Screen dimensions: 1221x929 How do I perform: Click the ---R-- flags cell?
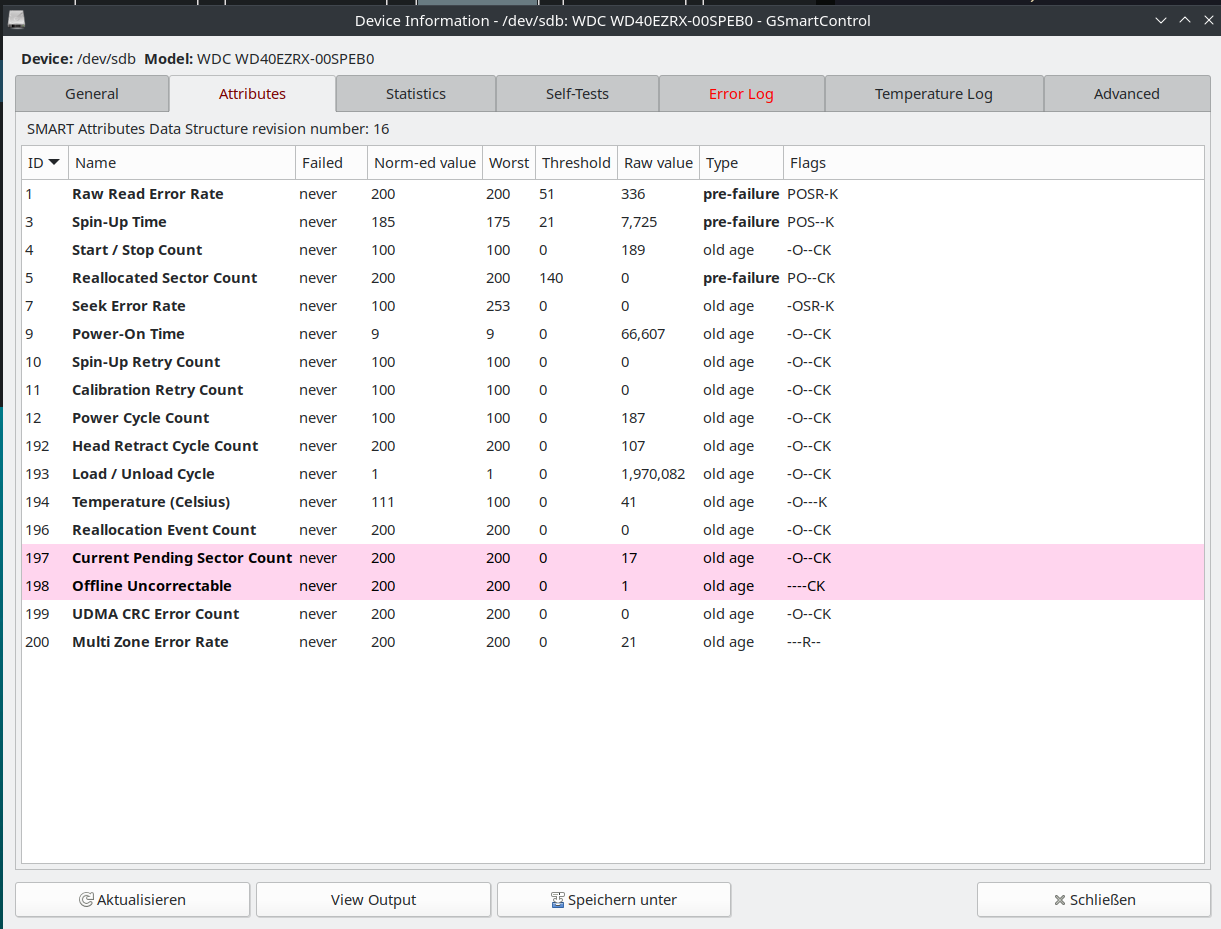point(804,642)
